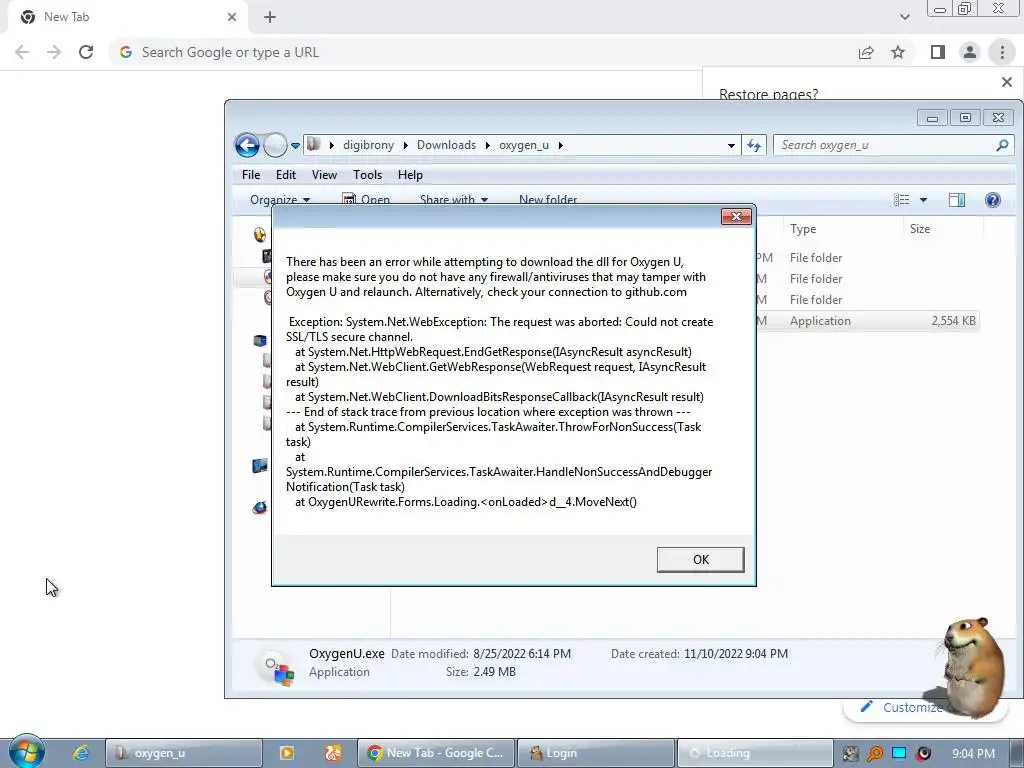Reload the Chrome page
1024x768 pixels.
[86, 52]
